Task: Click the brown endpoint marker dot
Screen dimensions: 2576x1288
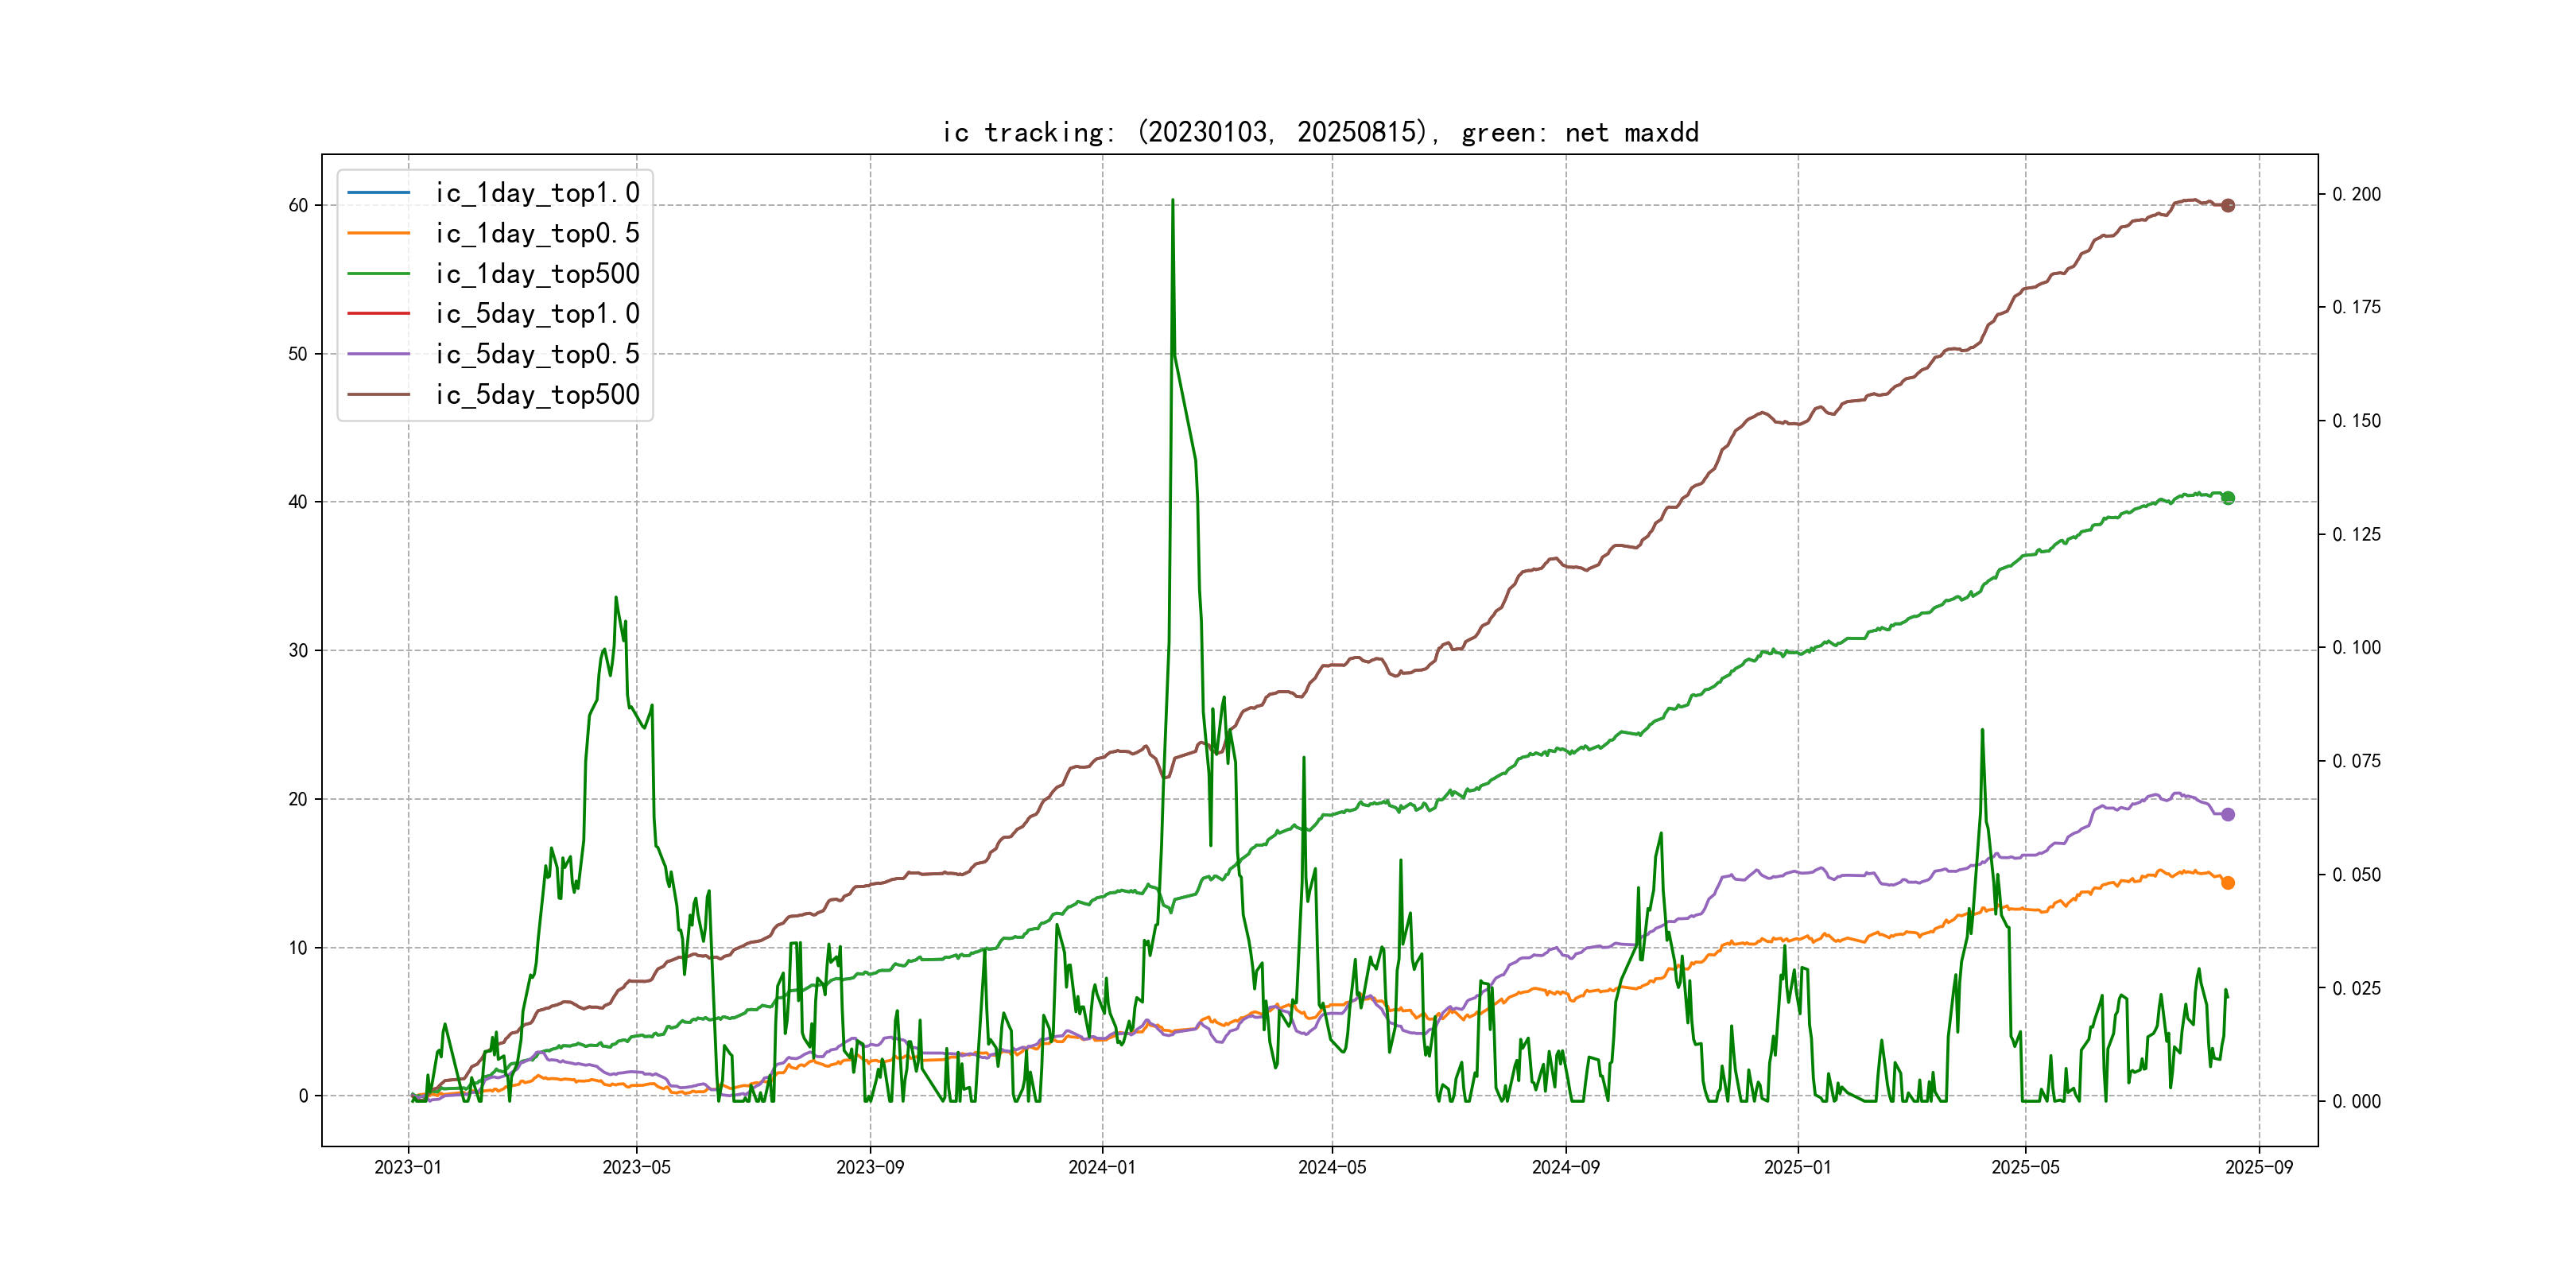Action: (x=2227, y=205)
